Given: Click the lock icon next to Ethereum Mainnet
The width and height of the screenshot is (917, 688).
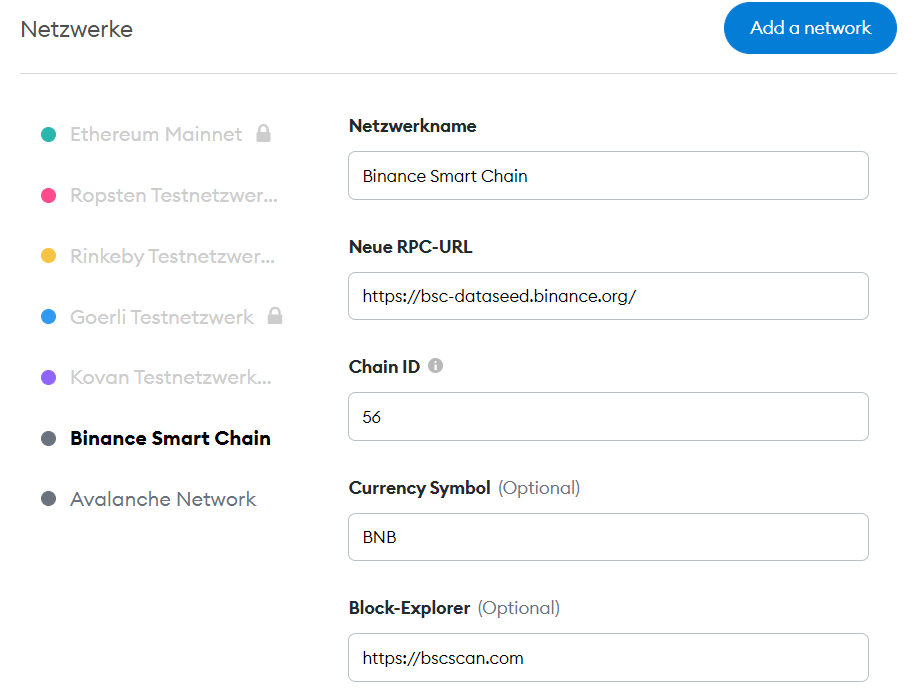Looking at the screenshot, I should [x=264, y=133].
